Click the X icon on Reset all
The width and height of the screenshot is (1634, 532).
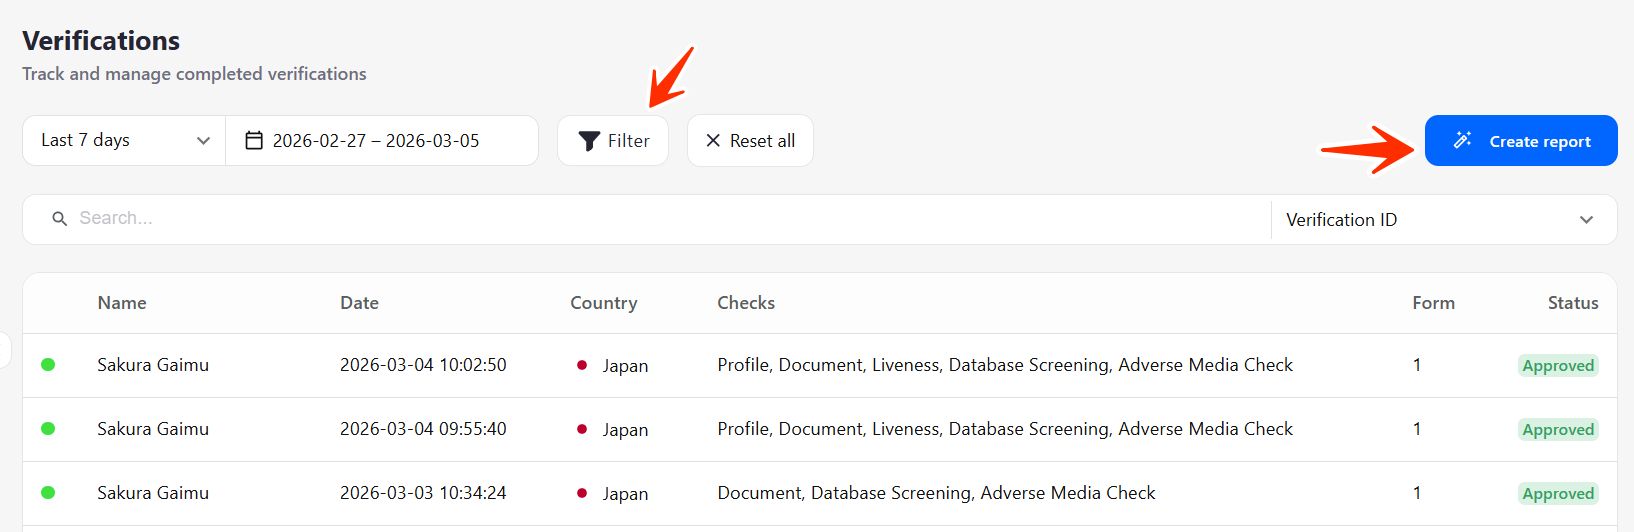pyautogui.click(x=713, y=141)
